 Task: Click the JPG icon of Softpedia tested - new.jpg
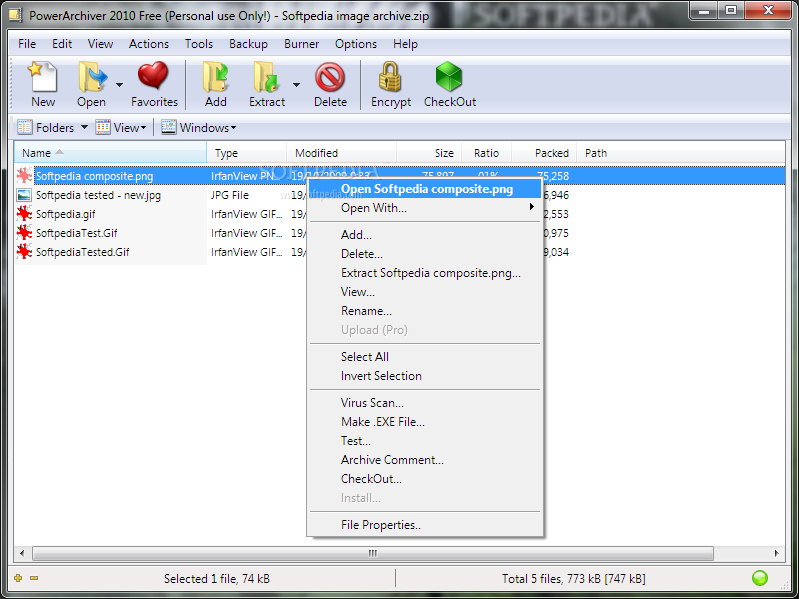[24, 195]
